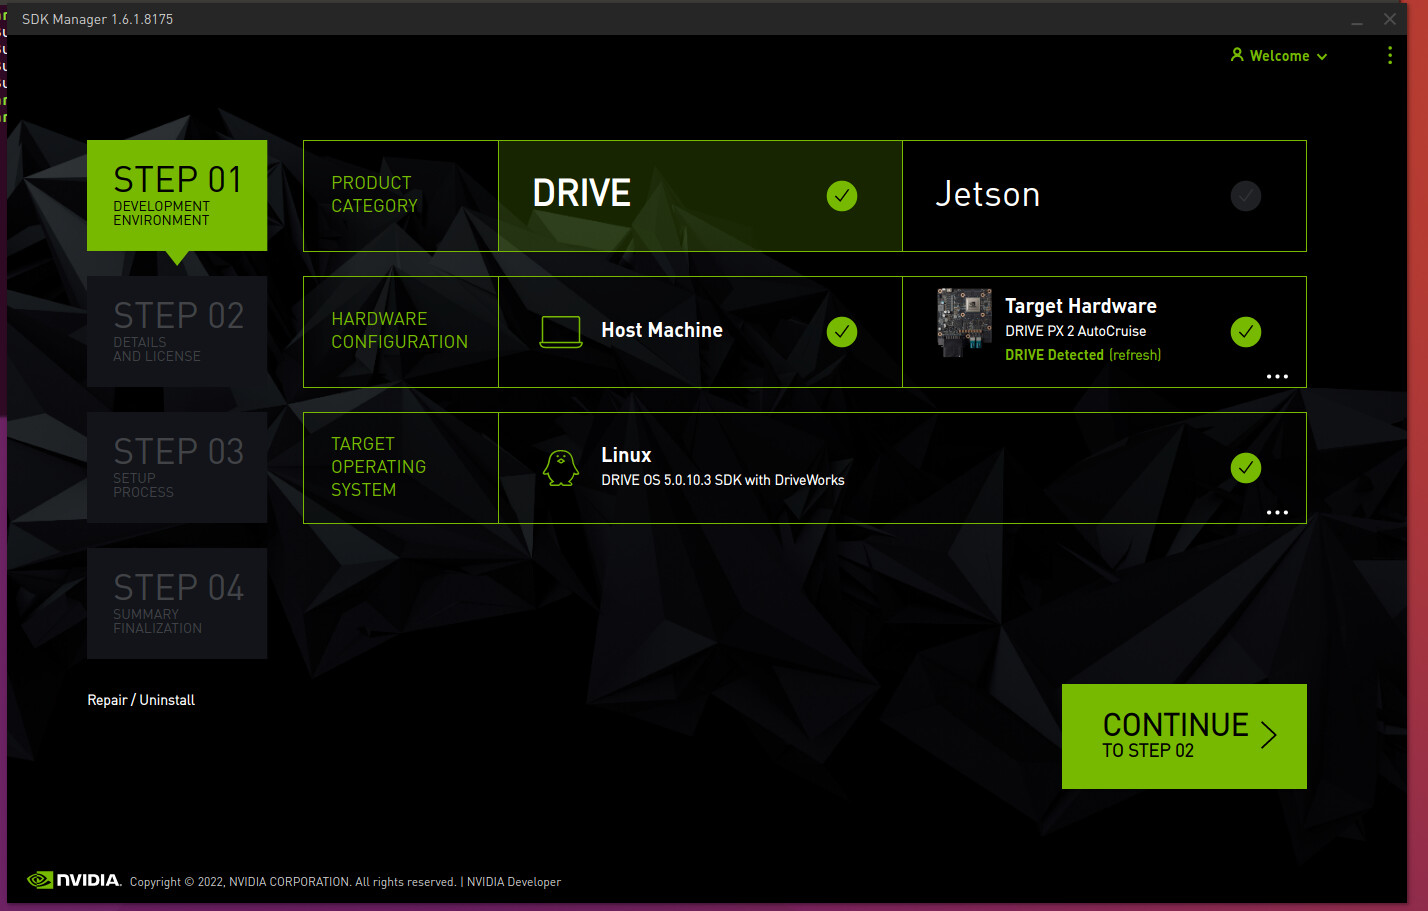The width and height of the screenshot is (1428, 911).
Task: Click CONTINUE to Step 02
Action: 1184,735
